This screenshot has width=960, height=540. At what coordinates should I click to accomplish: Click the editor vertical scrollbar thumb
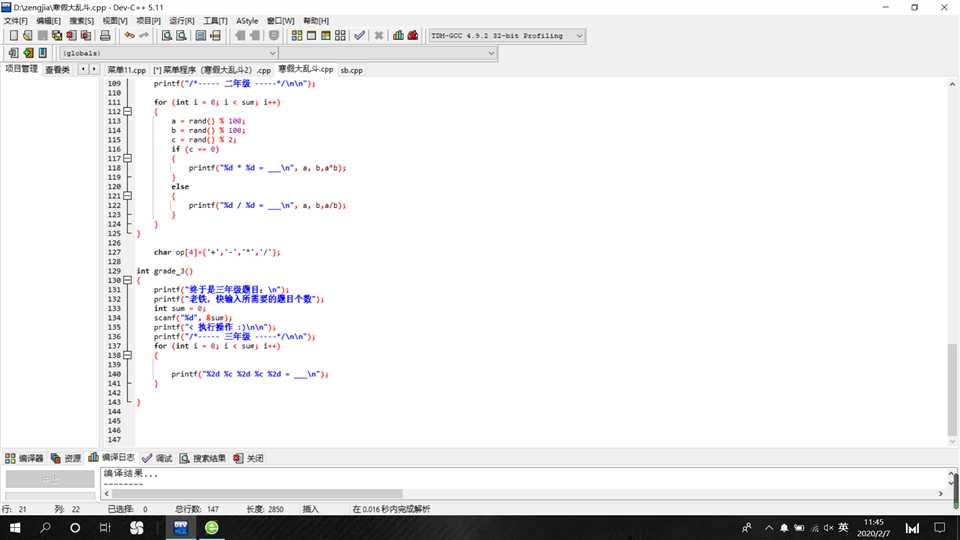click(x=952, y=389)
